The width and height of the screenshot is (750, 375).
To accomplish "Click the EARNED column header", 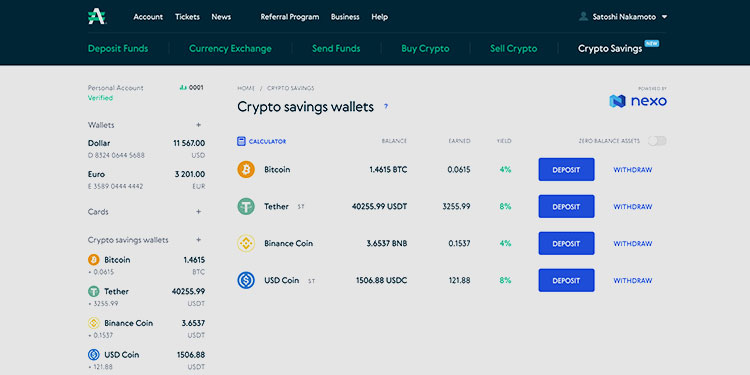I will tap(459, 141).
